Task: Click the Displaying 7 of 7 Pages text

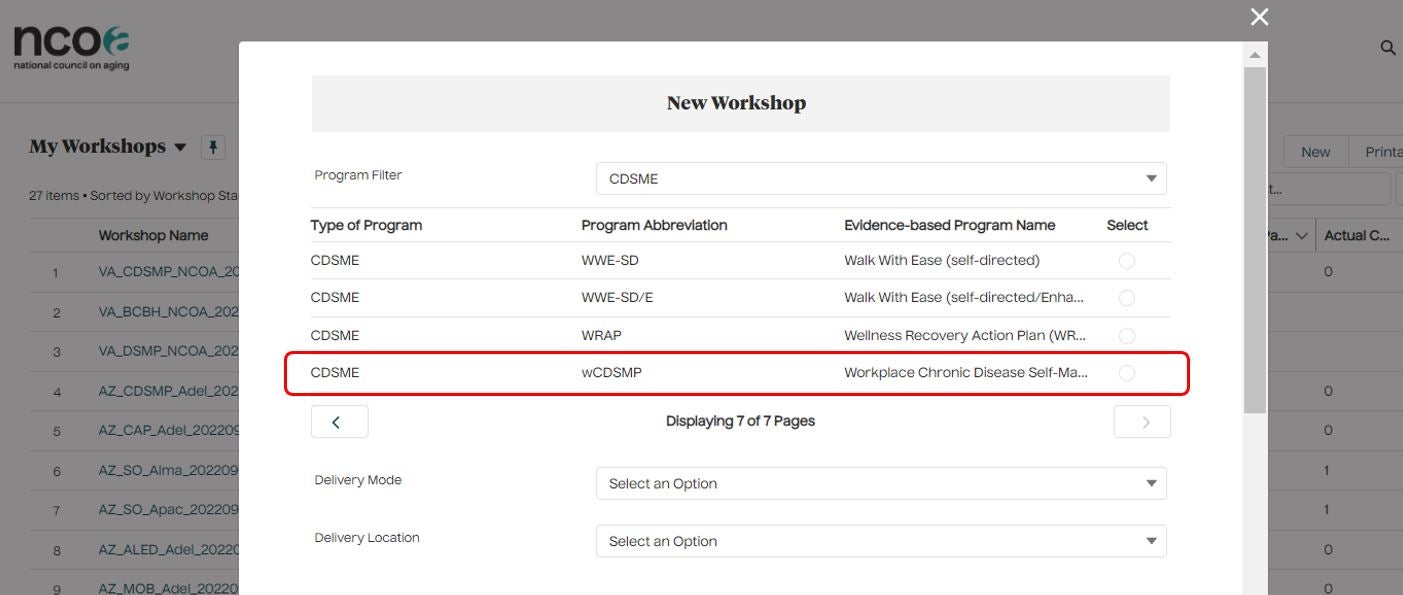Action: click(740, 421)
